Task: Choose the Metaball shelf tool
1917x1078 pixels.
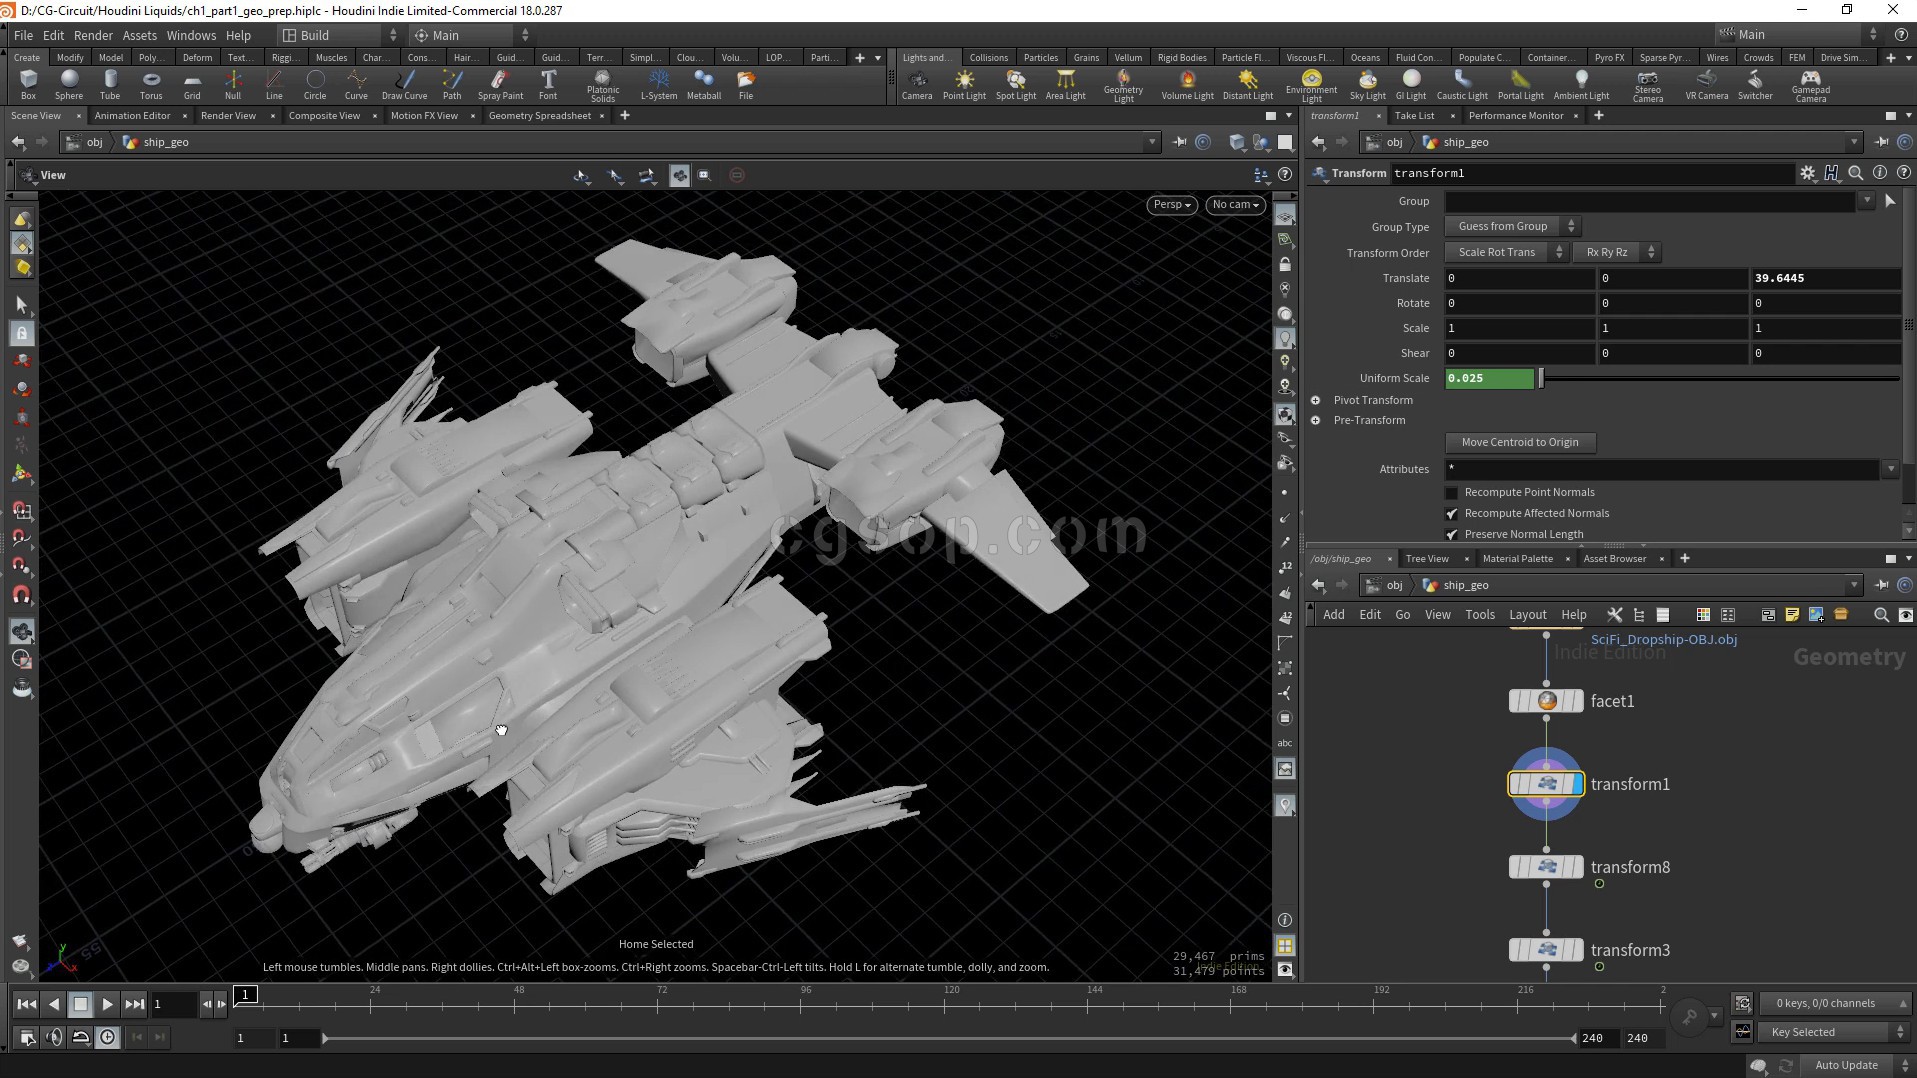Action: 703,84
